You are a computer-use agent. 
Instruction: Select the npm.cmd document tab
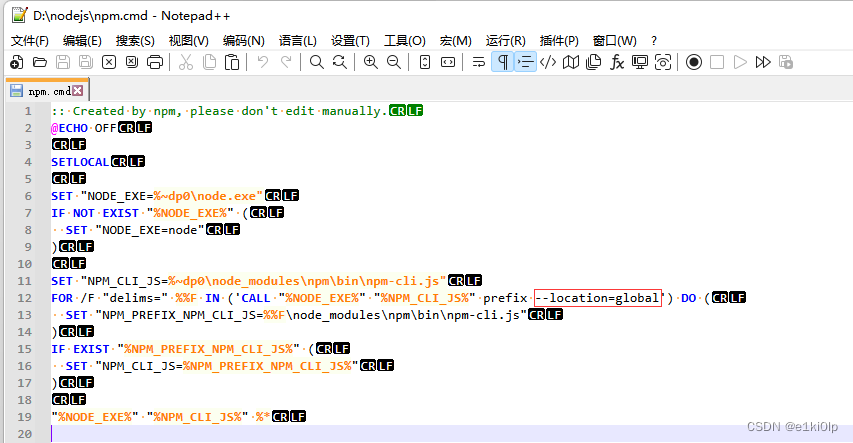pos(46,91)
